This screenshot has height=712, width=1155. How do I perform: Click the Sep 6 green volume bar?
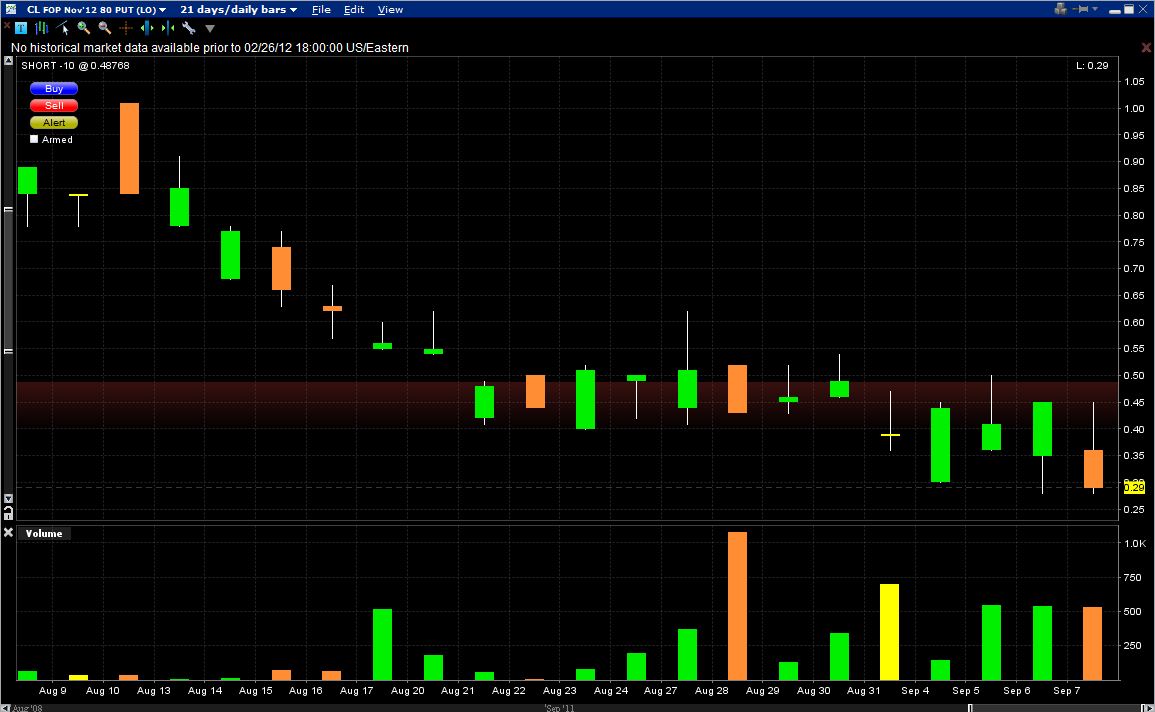coord(1042,643)
